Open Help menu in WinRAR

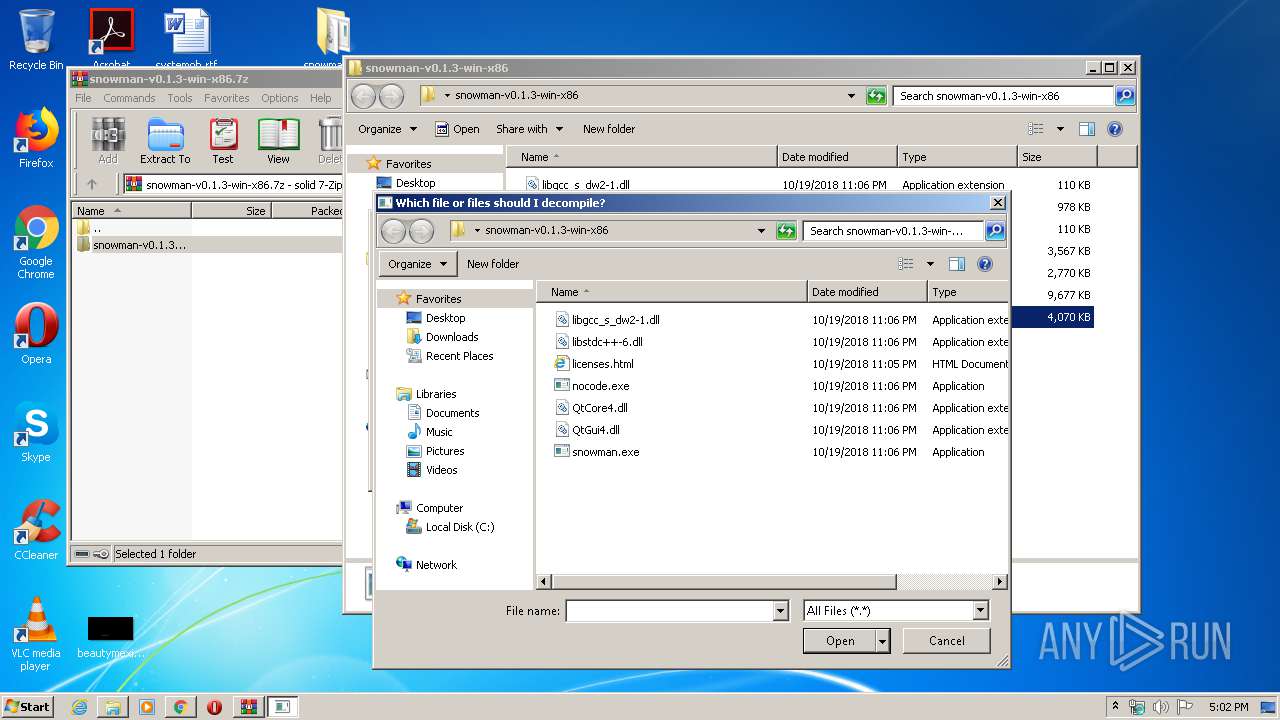tap(320, 98)
